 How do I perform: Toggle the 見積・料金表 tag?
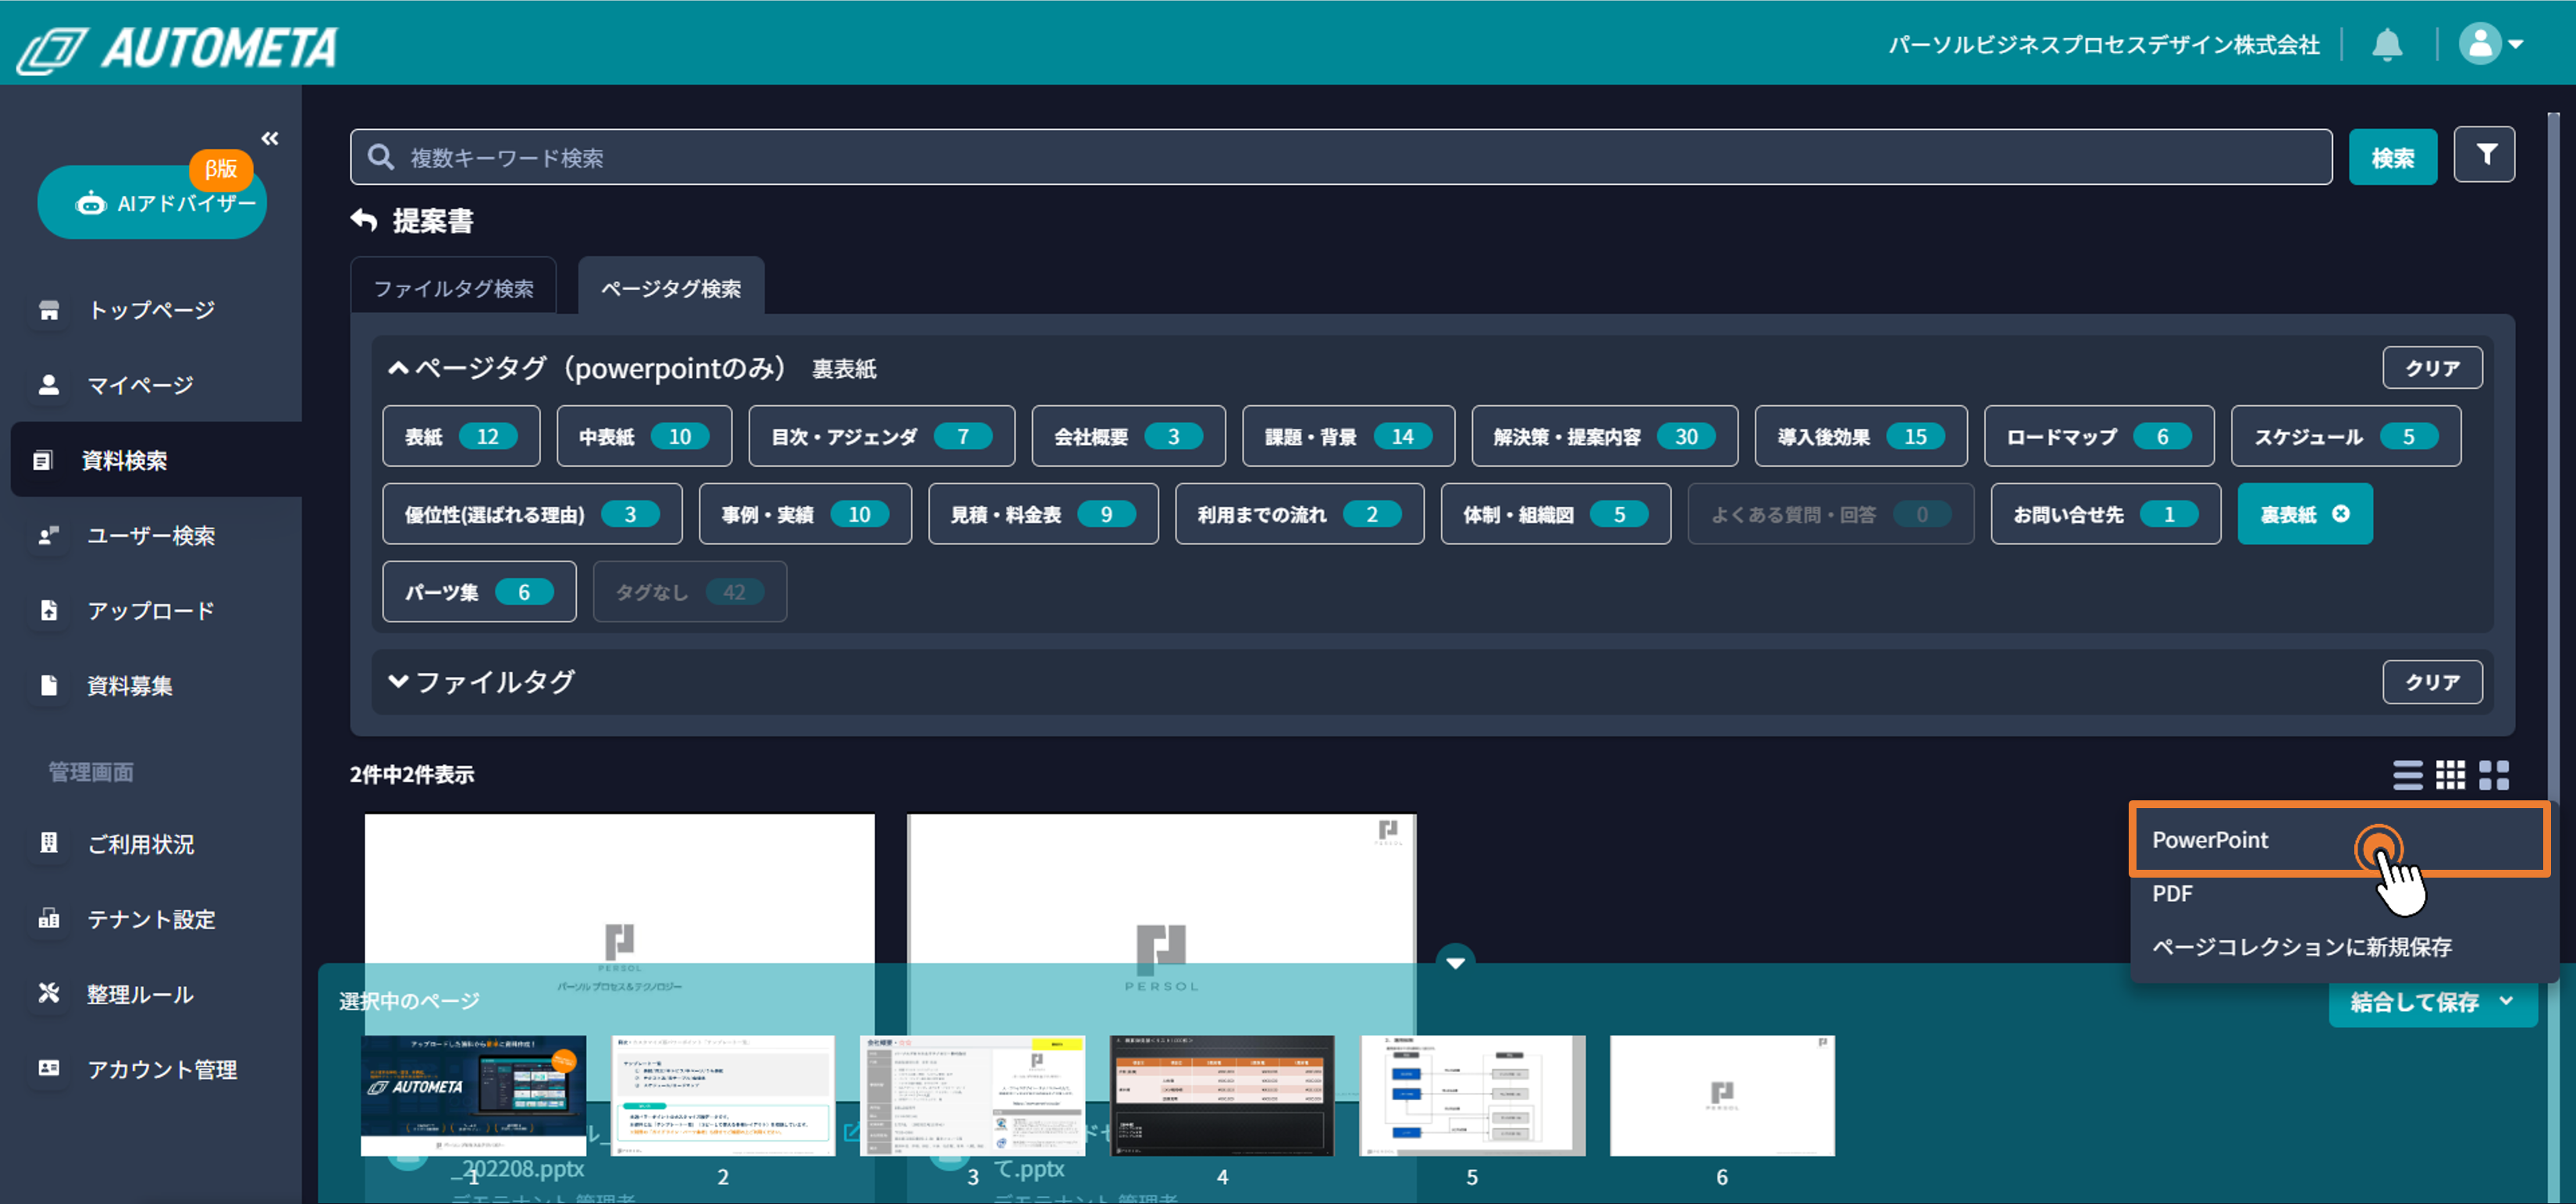tap(1043, 514)
